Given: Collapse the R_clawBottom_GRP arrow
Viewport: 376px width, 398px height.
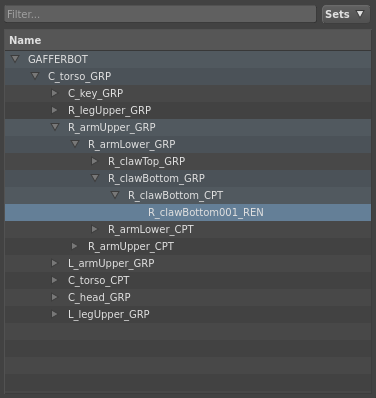Looking at the screenshot, I should coord(95,178).
